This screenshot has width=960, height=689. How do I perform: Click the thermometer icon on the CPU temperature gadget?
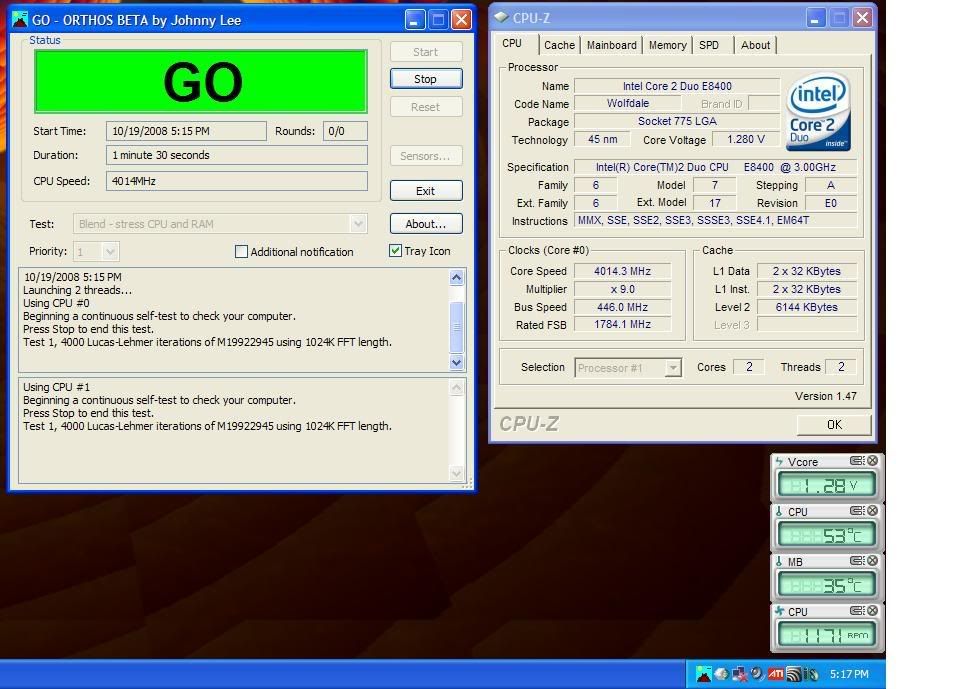[779, 511]
